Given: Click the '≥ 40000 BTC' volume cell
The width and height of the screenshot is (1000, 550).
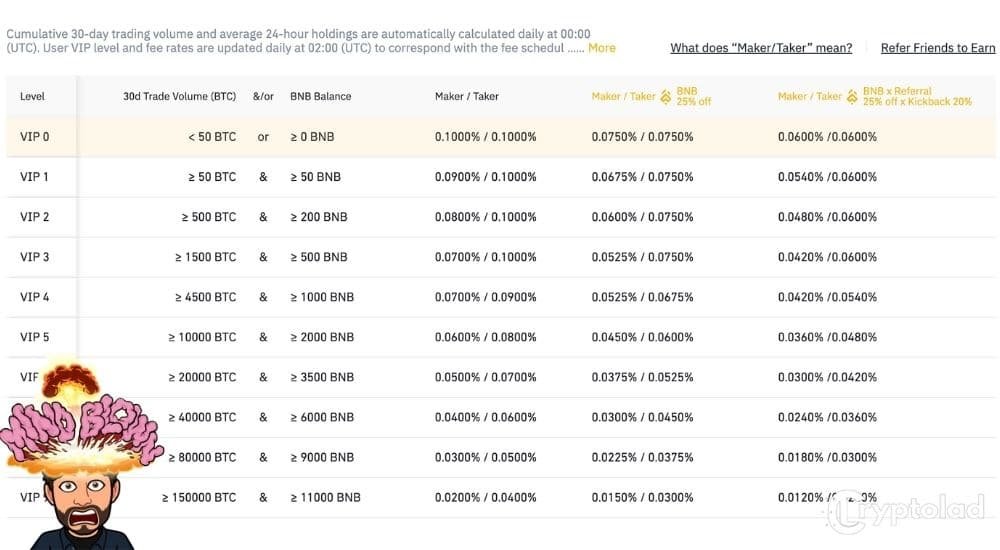Looking at the screenshot, I should coord(202,417).
